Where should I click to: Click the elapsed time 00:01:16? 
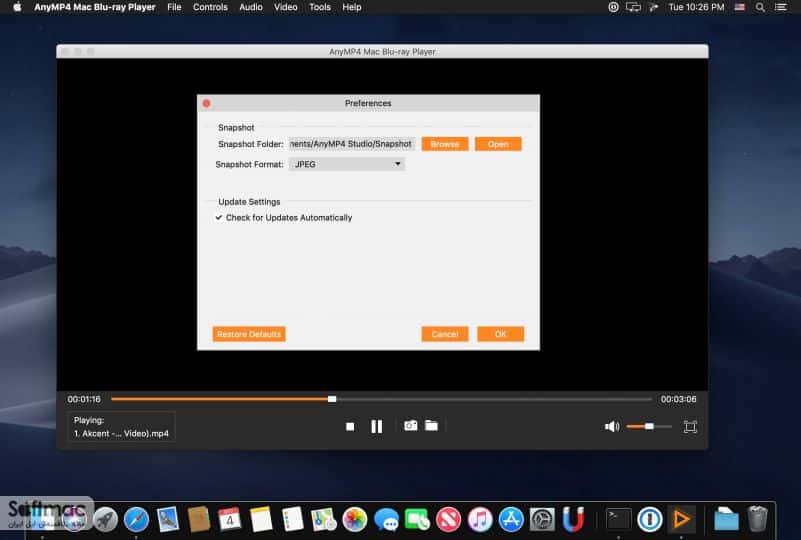click(84, 399)
